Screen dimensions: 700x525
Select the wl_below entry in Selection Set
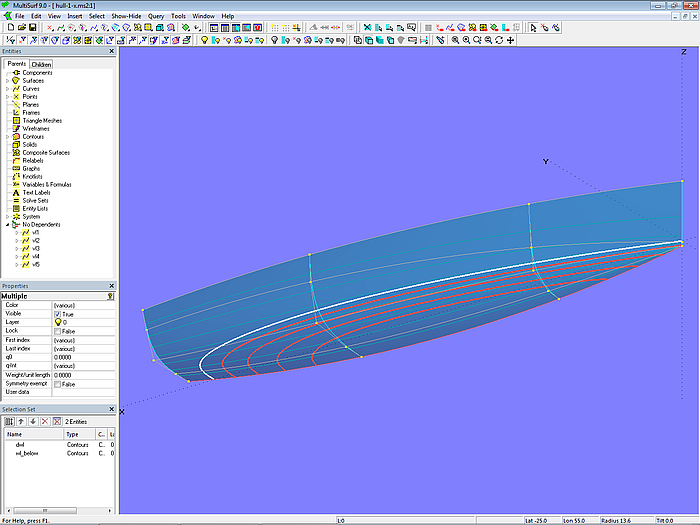click(x=26, y=453)
